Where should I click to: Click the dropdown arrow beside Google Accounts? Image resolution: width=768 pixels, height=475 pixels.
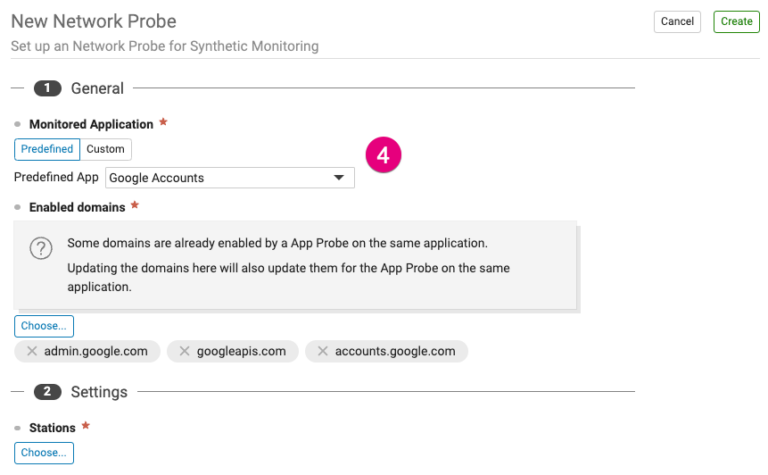(x=338, y=178)
